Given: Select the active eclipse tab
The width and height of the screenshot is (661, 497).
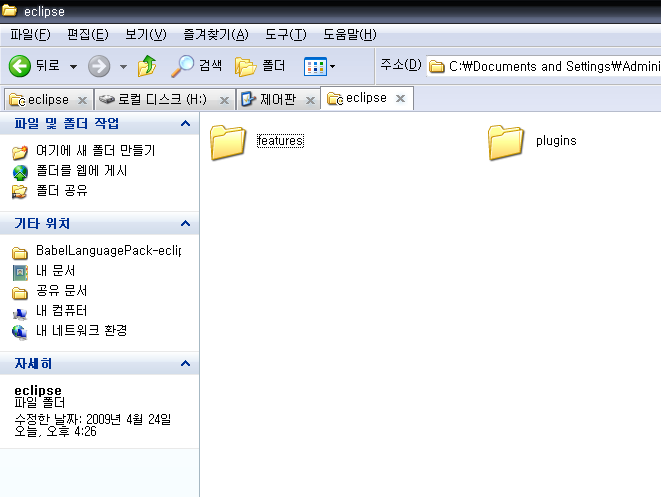Looking at the screenshot, I should tap(366, 98).
